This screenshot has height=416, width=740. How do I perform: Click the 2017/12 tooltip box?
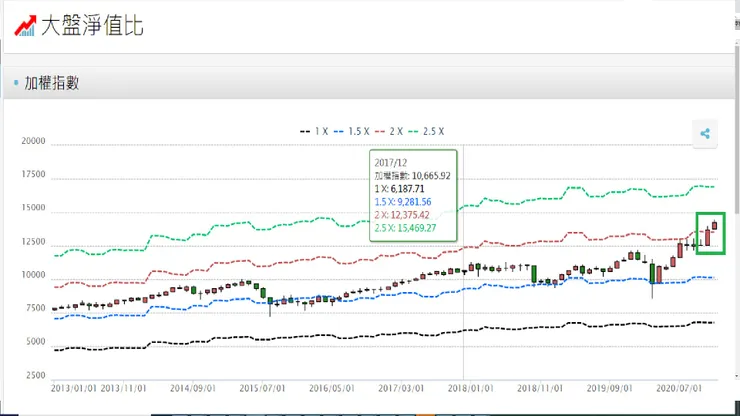(413, 197)
